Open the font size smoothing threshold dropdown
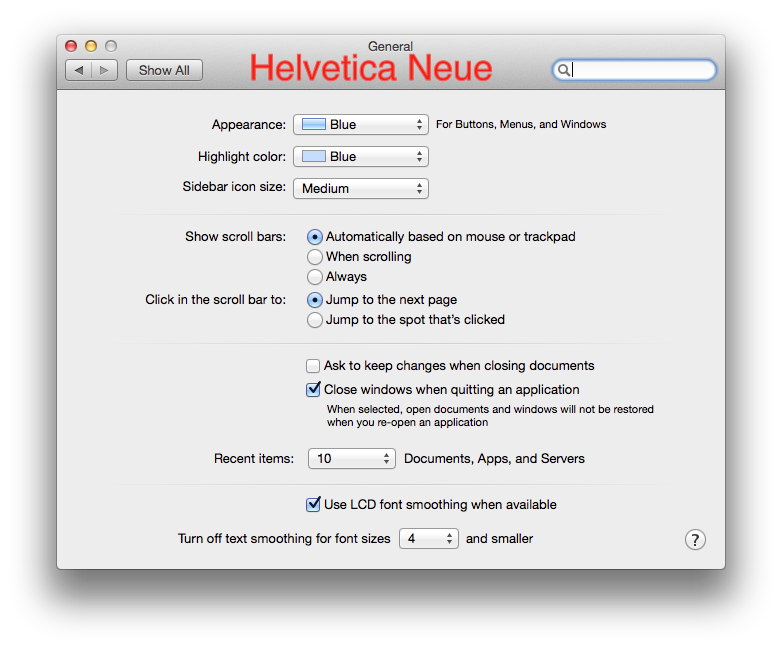 click(x=428, y=539)
